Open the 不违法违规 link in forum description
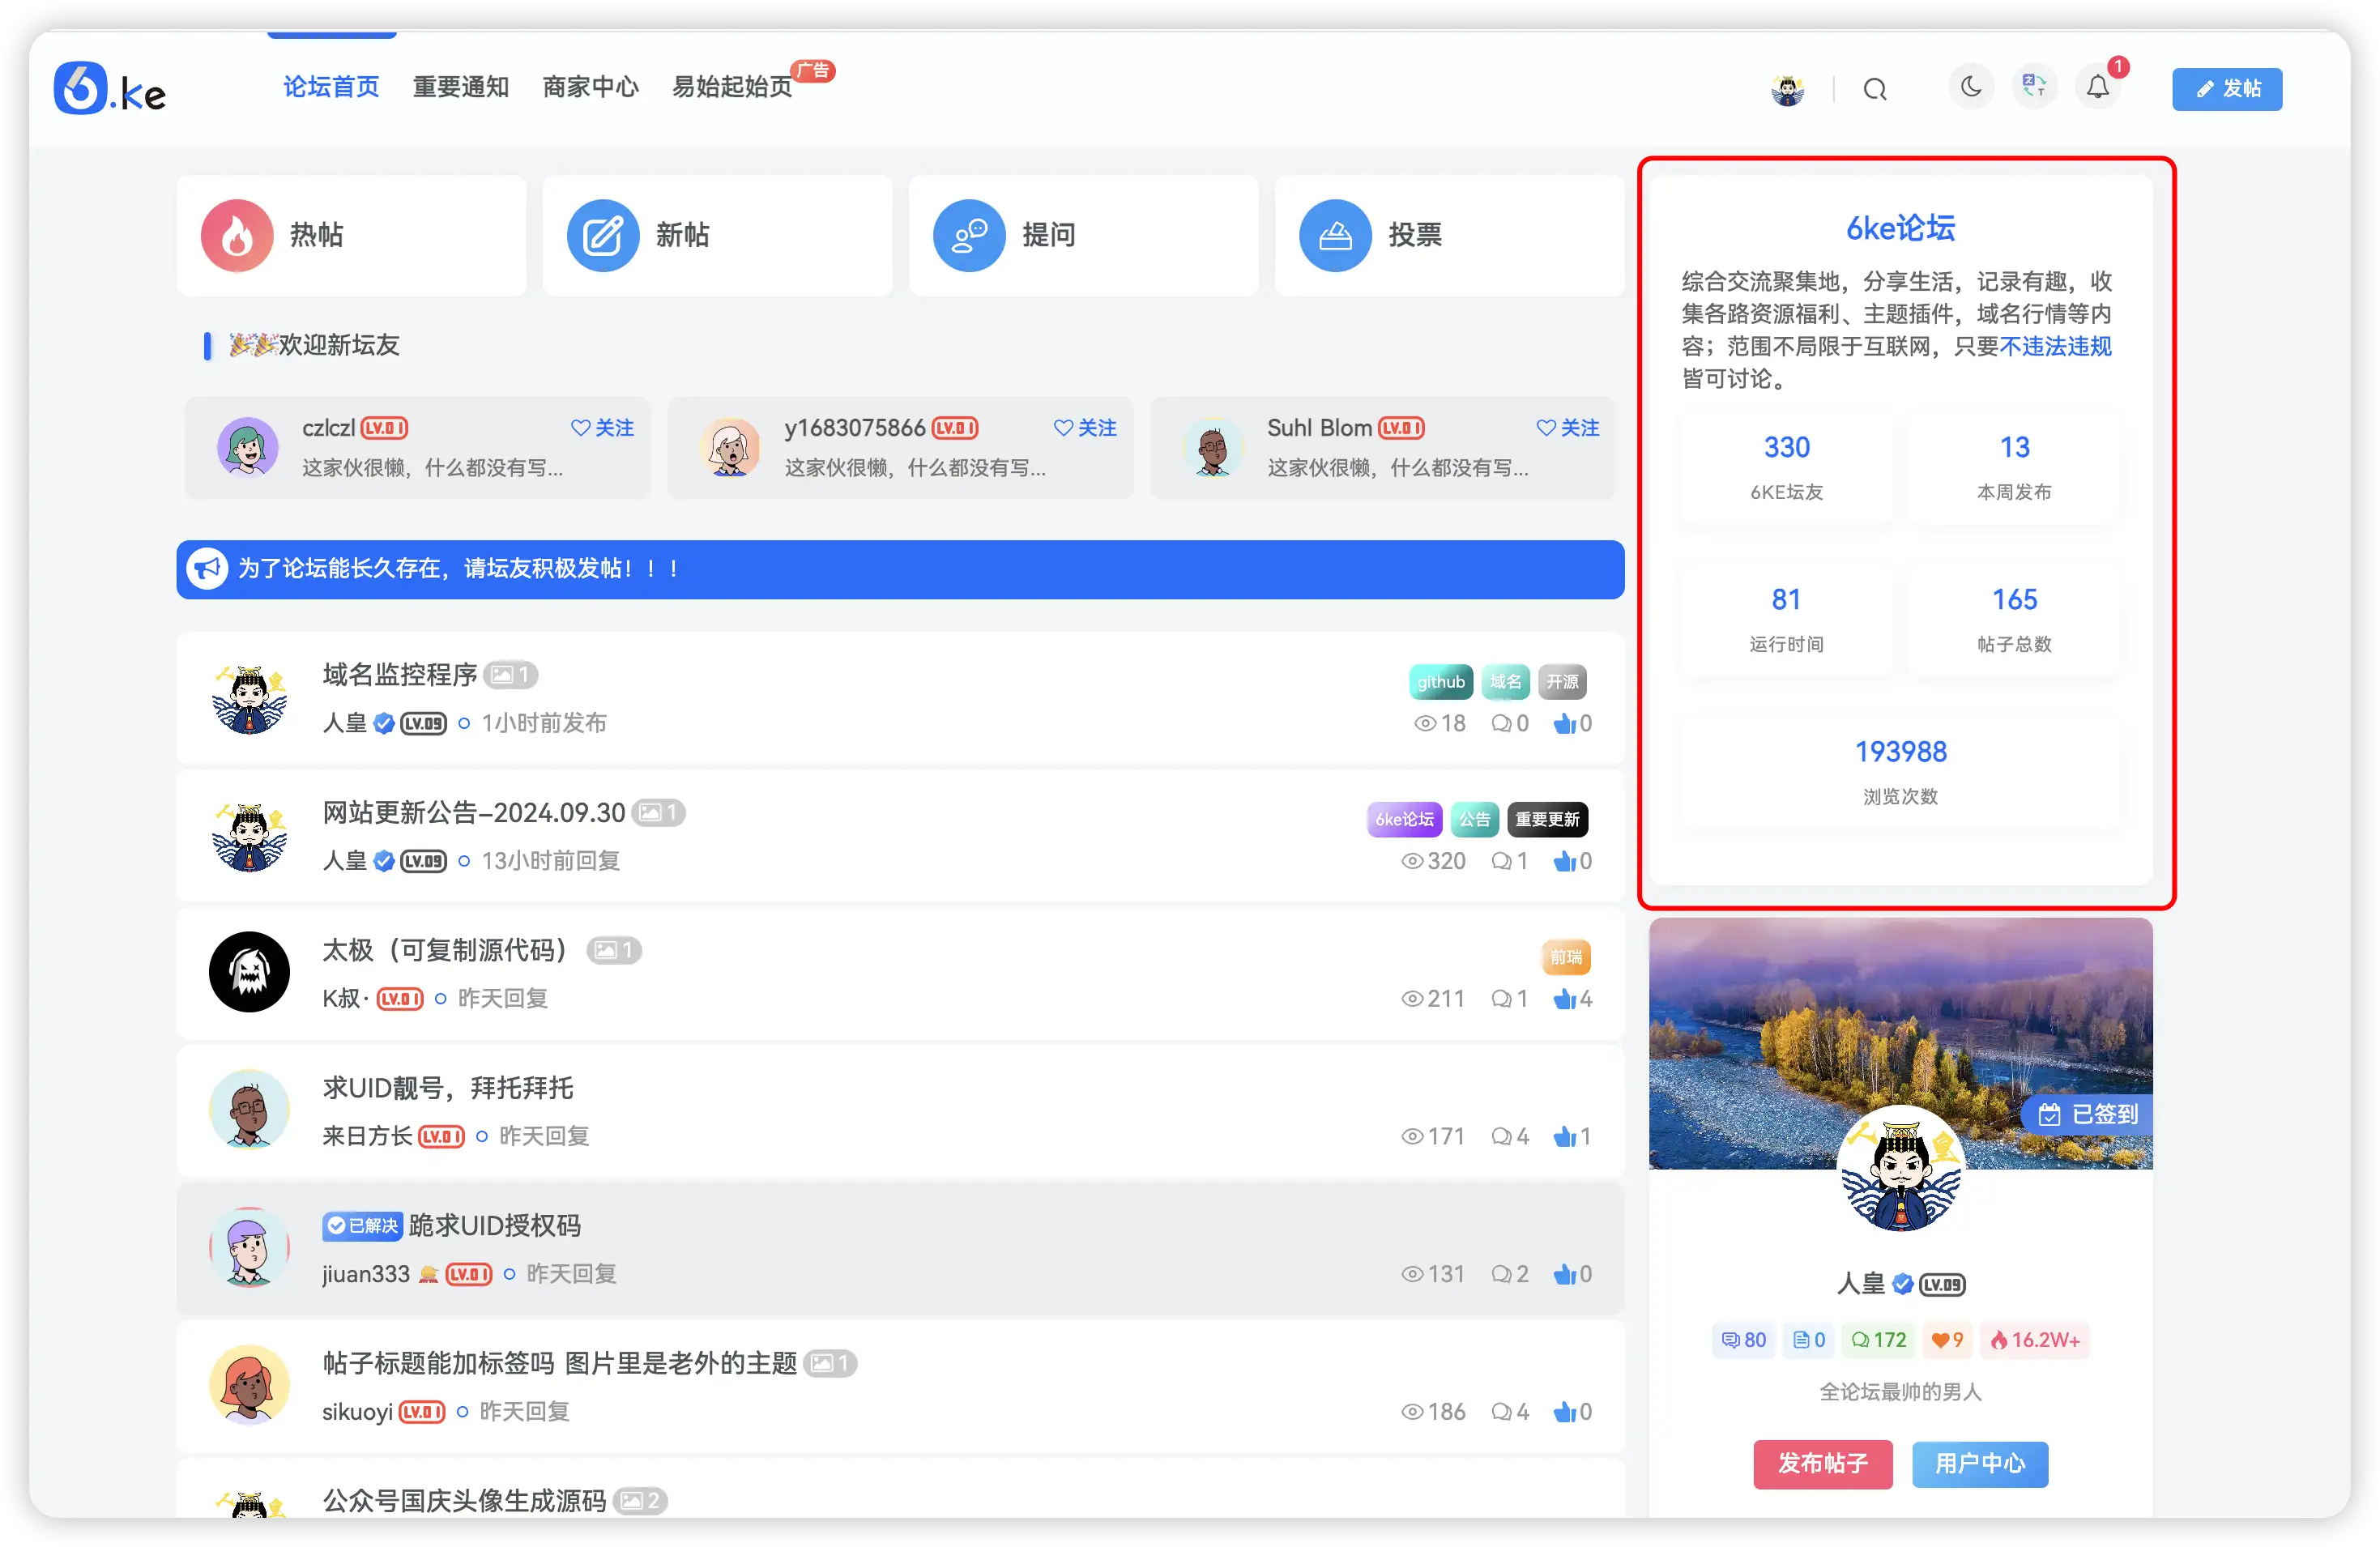 (2055, 346)
